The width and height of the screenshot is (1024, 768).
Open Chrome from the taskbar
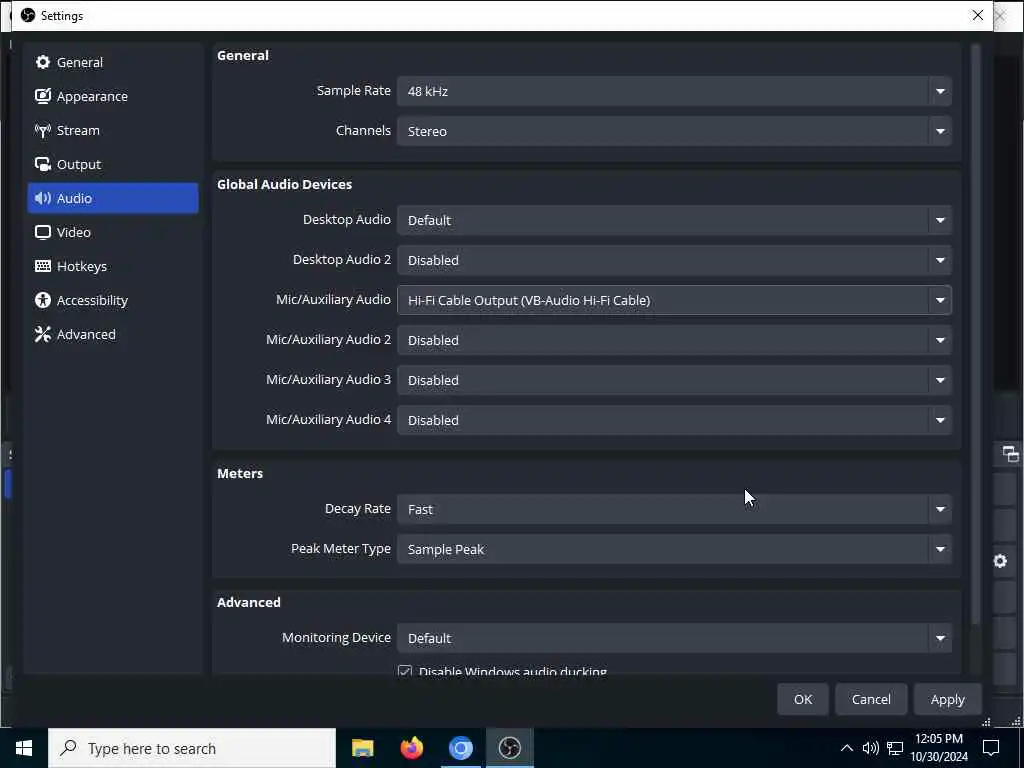tap(460, 748)
